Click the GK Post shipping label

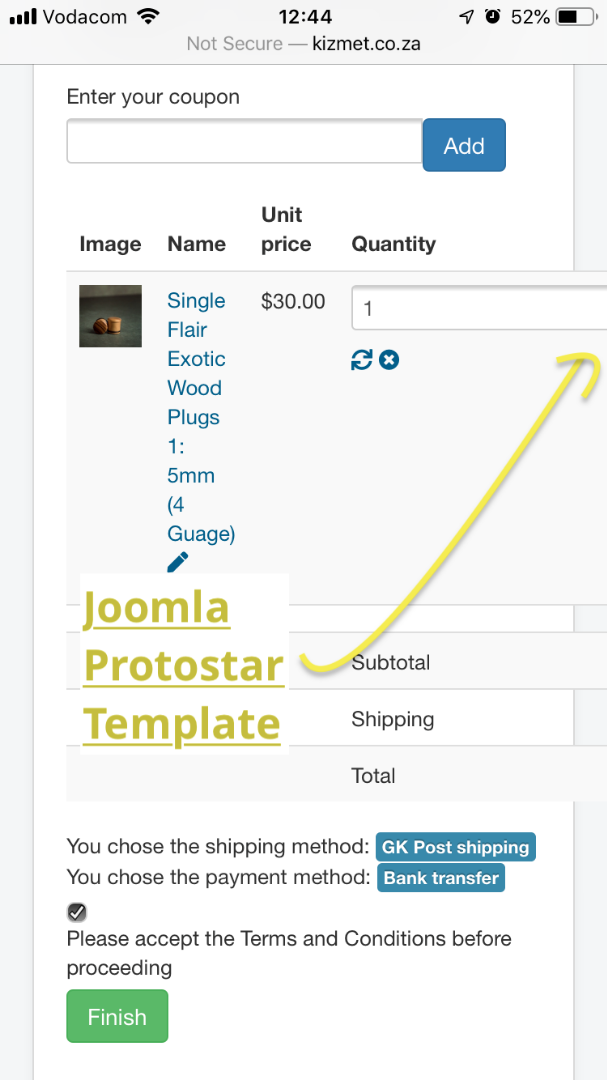[455, 847]
